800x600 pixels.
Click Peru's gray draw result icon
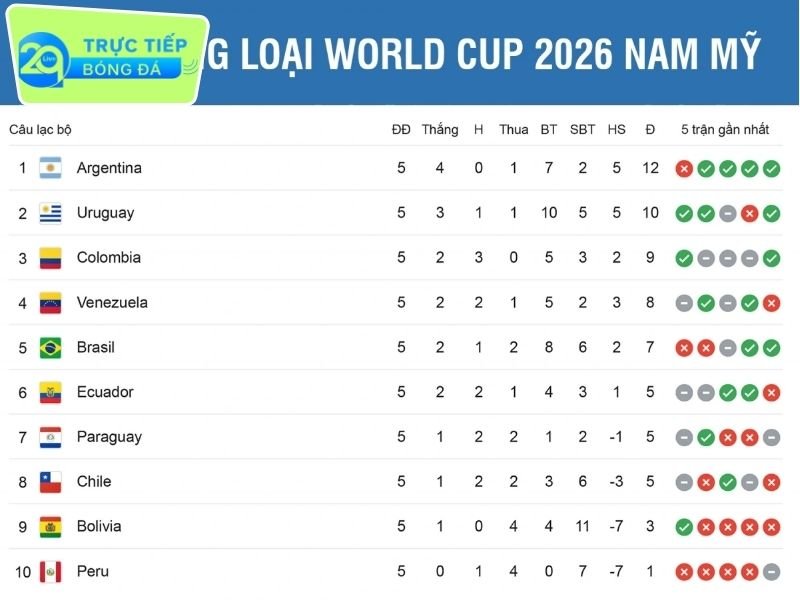point(771,572)
